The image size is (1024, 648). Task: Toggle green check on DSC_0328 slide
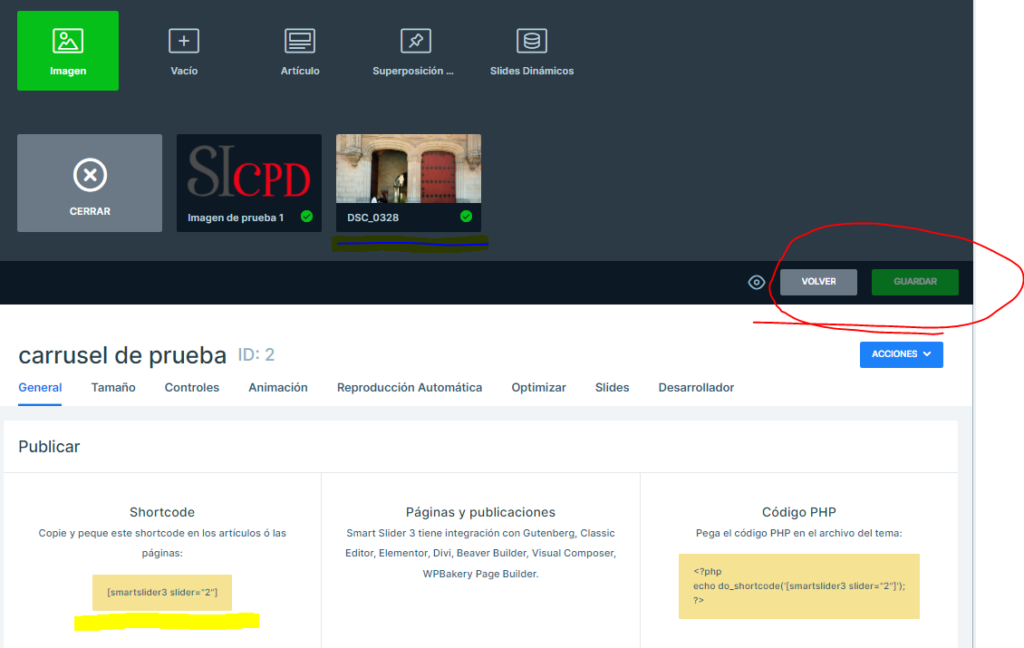coord(466,216)
